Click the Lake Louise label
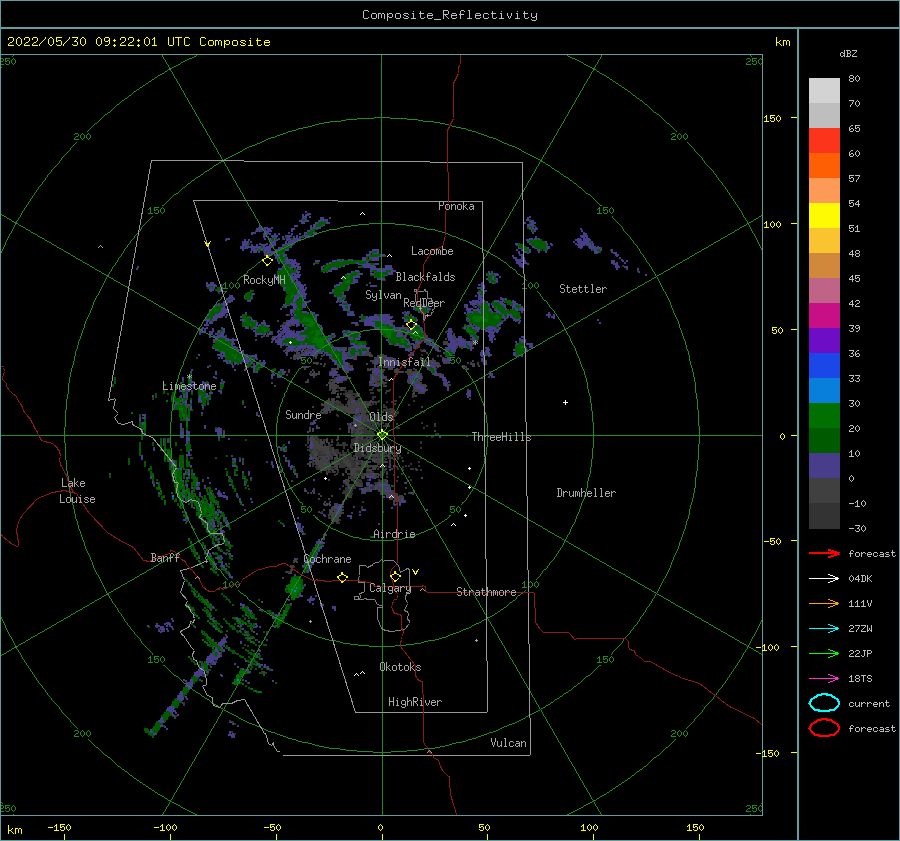Image resolution: width=900 pixels, height=841 pixels. click(77, 491)
